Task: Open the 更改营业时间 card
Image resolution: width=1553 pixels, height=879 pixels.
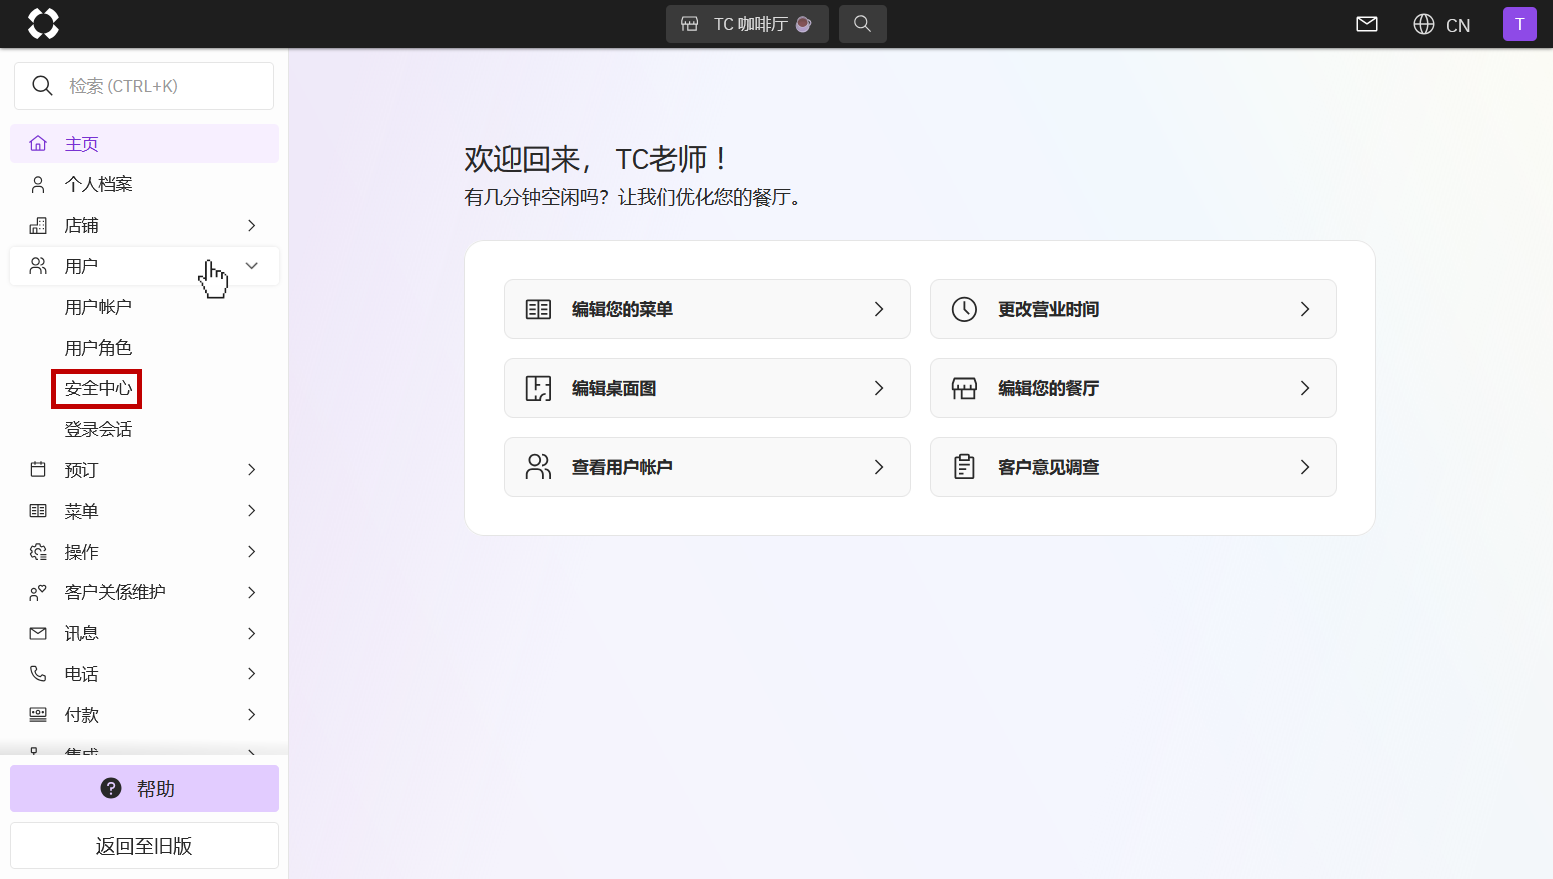Action: [1133, 309]
